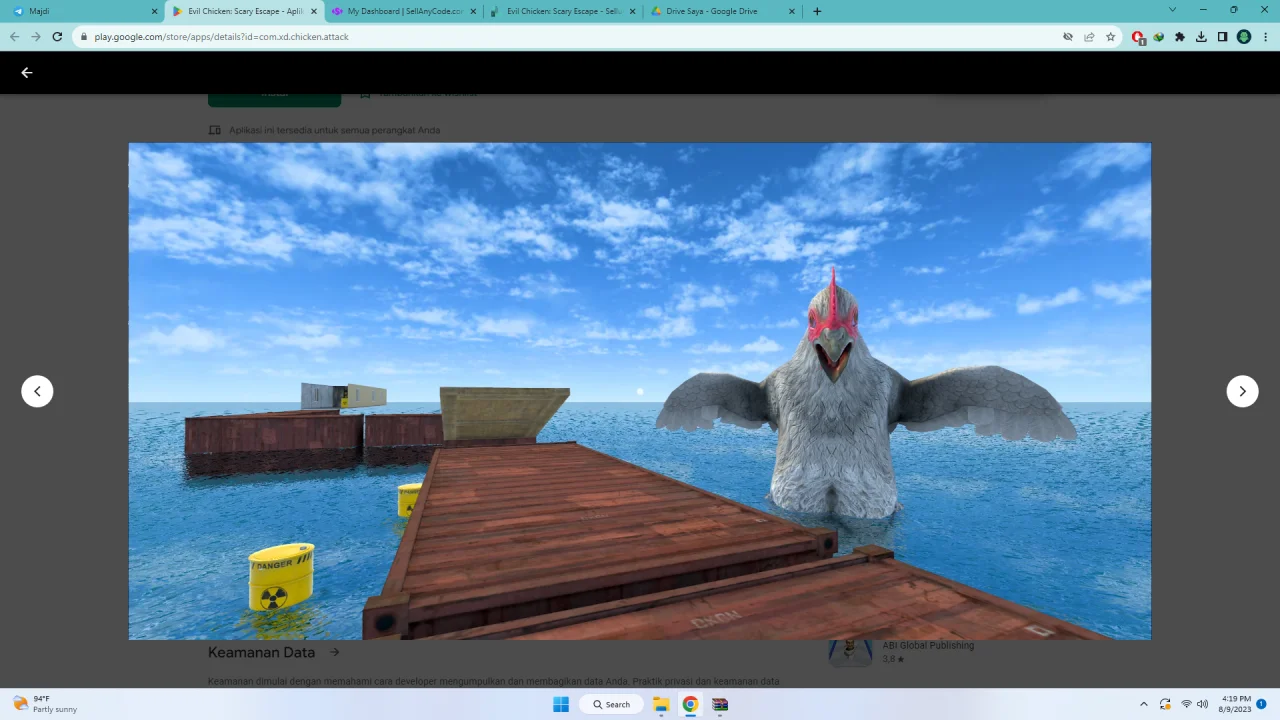Screen dimensions: 1280x720
Task: Reload the current page
Action: [57, 37]
